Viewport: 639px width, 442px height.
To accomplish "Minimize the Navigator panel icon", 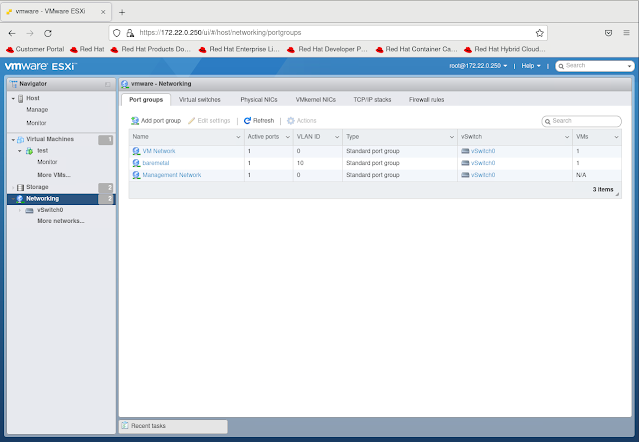I will [108, 84].
